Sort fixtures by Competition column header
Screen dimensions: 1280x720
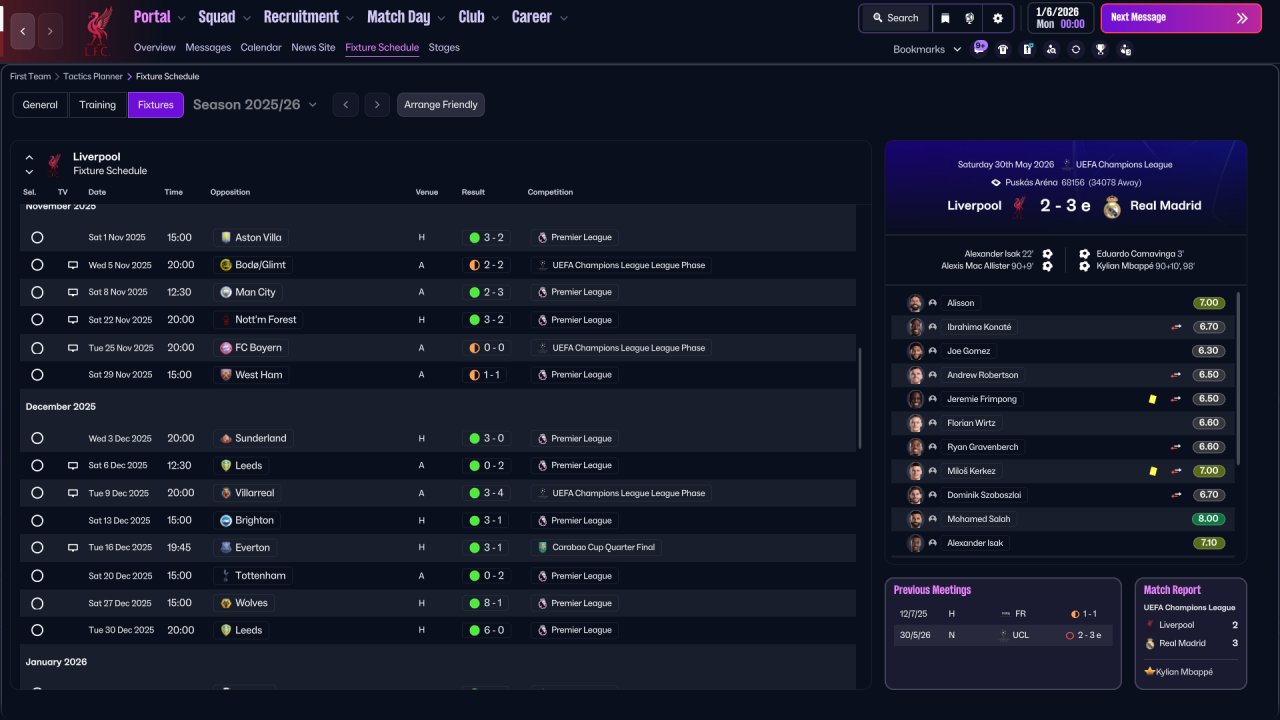(x=550, y=192)
